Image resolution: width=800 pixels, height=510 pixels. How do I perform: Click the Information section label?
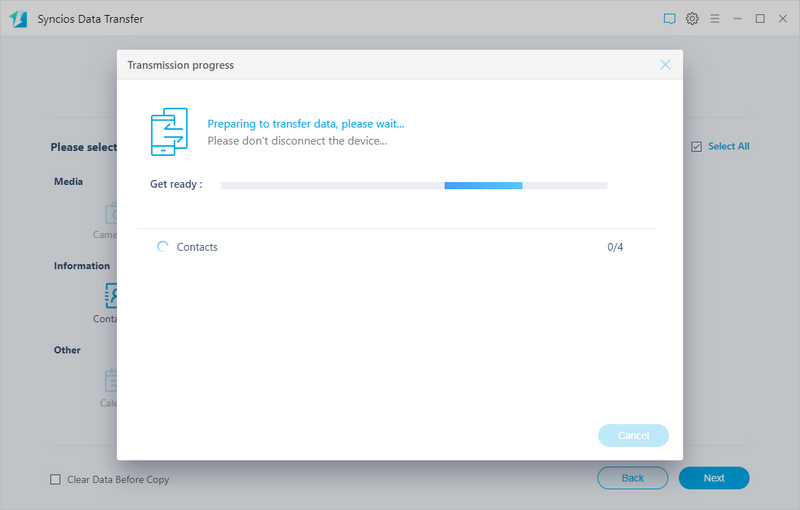tap(82, 266)
